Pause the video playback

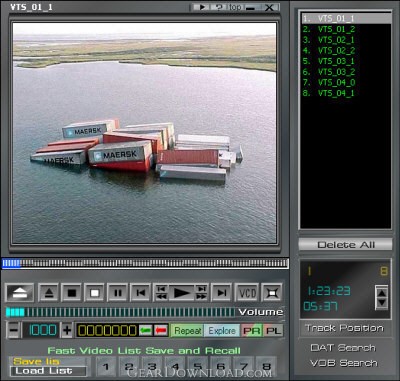[118, 293]
